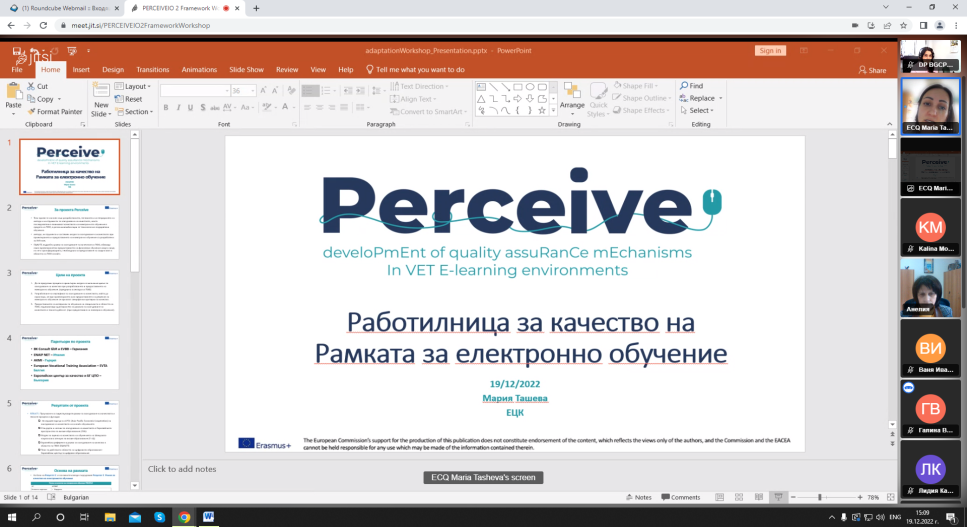967x527 pixels.
Task: Click the Reset slide button
Action: click(129, 99)
